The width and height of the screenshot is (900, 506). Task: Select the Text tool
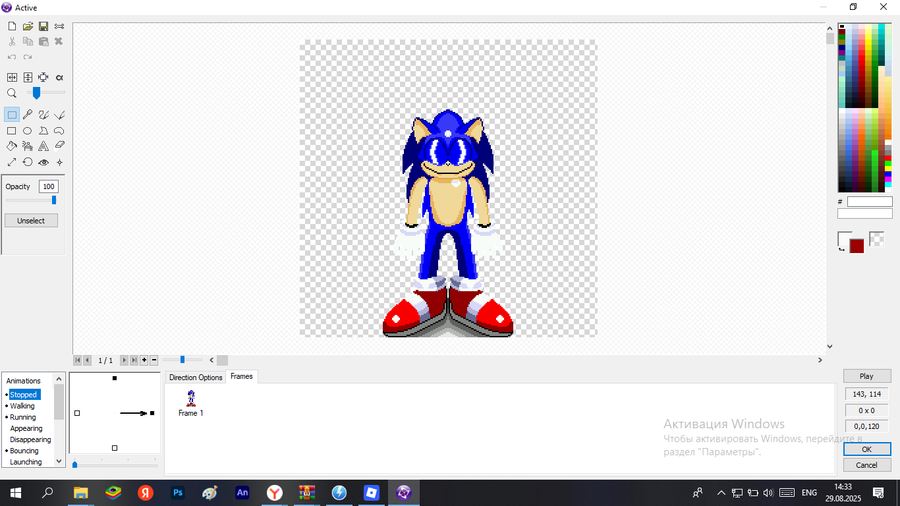[x=43, y=146]
